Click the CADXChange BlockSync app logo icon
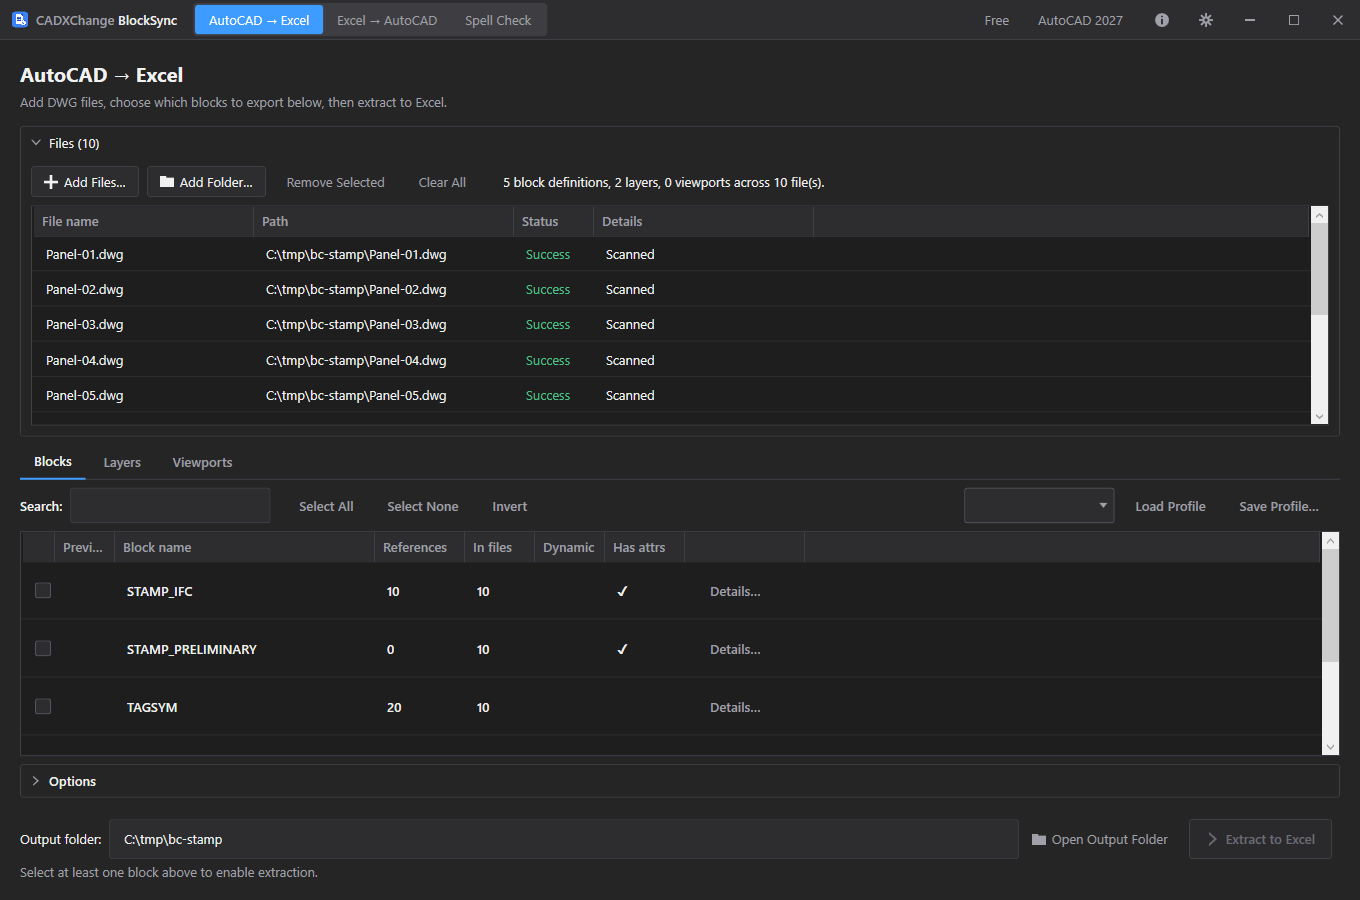Screen dimensions: 1360x900 20,19
